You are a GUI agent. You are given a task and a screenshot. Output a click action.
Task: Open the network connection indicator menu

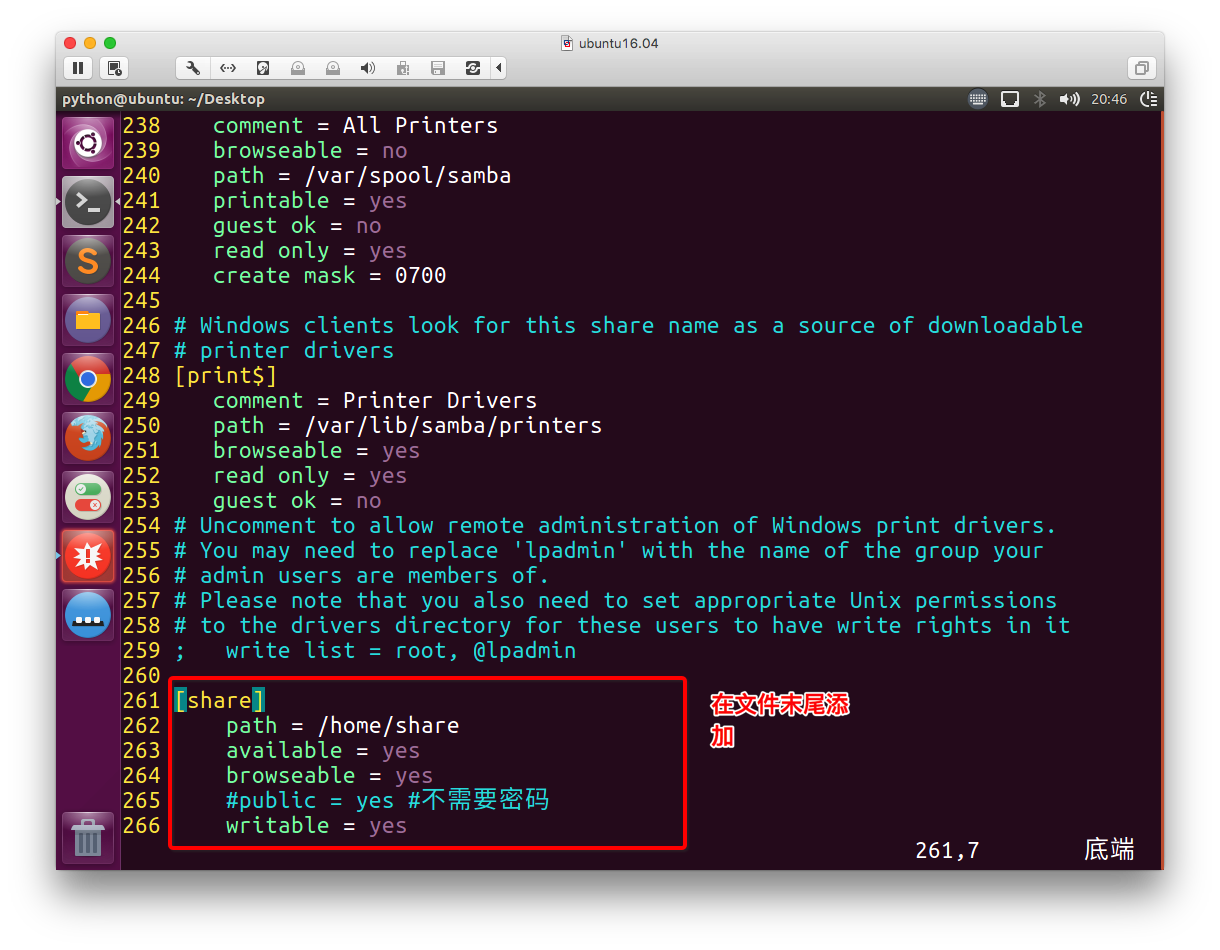point(1010,99)
